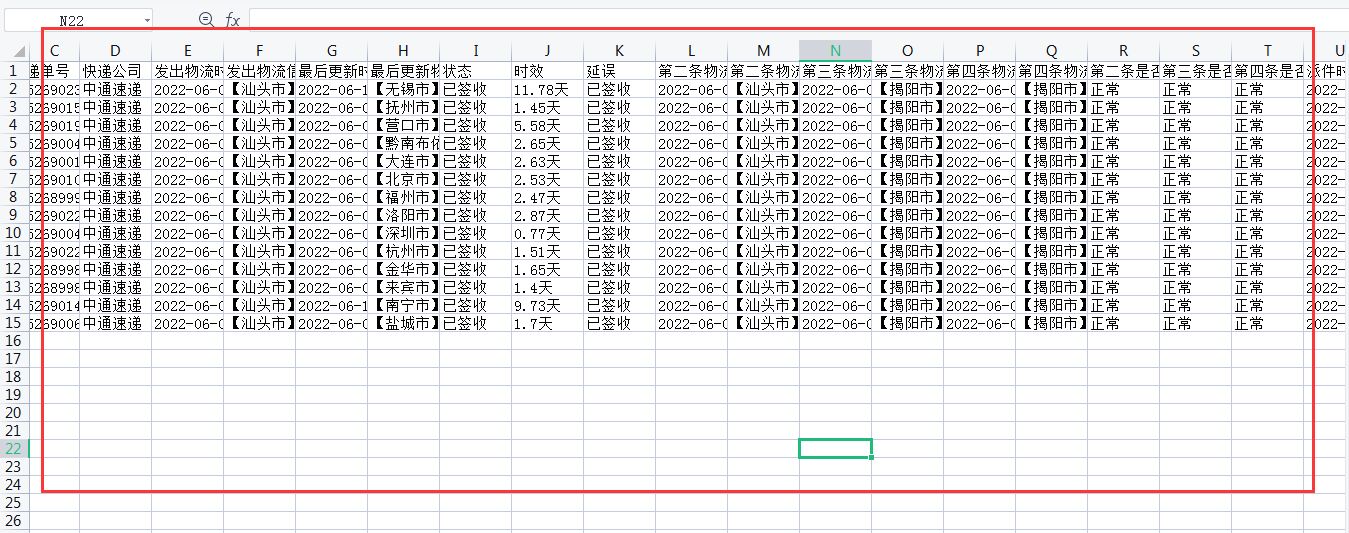Select cell with 1.65天
The height and width of the screenshot is (533, 1349).
(x=548, y=269)
